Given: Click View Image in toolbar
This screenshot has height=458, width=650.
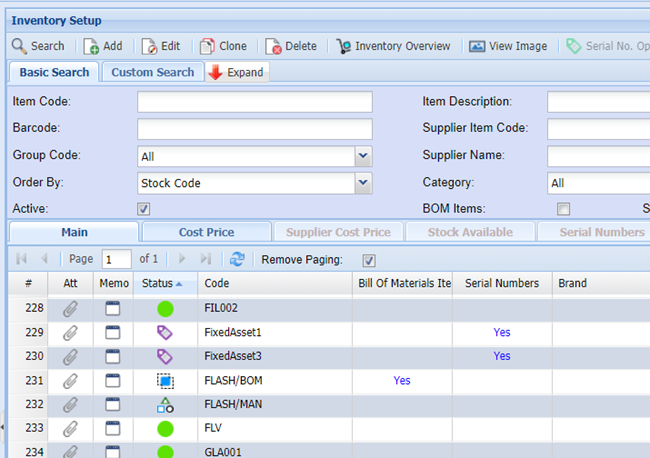Looking at the screenshot, I should [508, 46].
